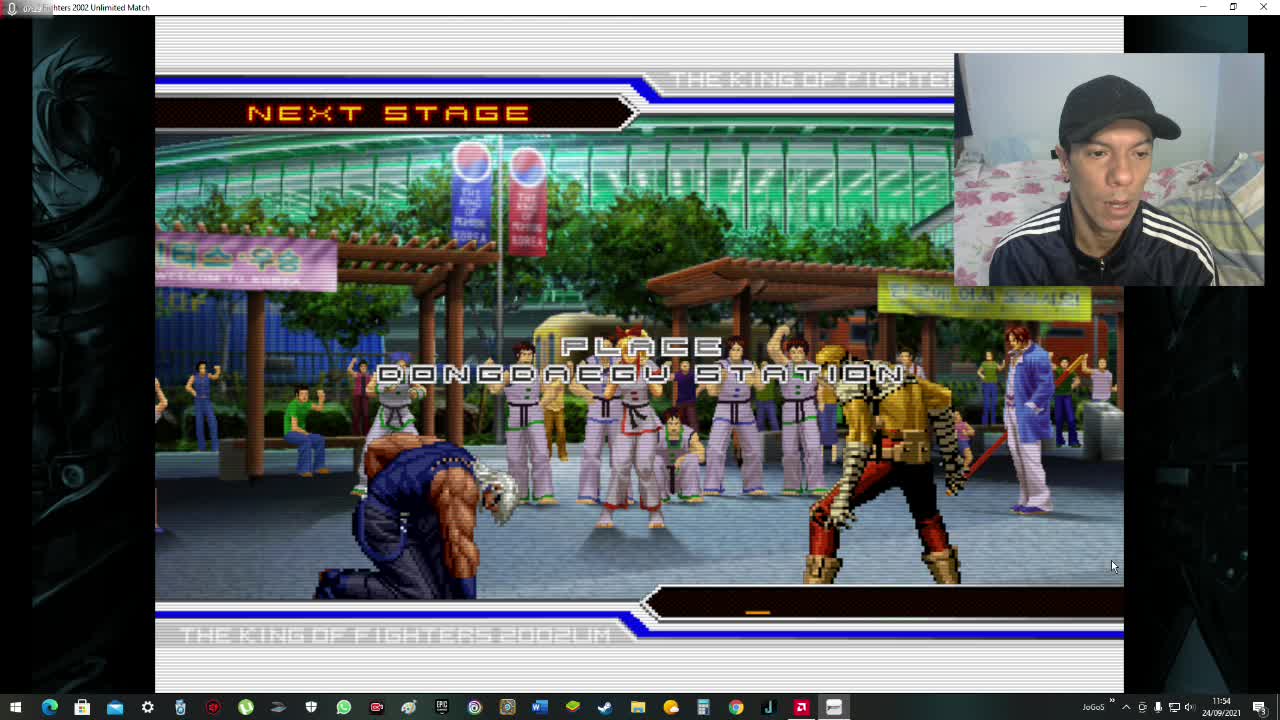Image resolution: width=1280 pixels, height=720 pixels.
Task: Open the red speaker app icon
Action: coord(213,707)
